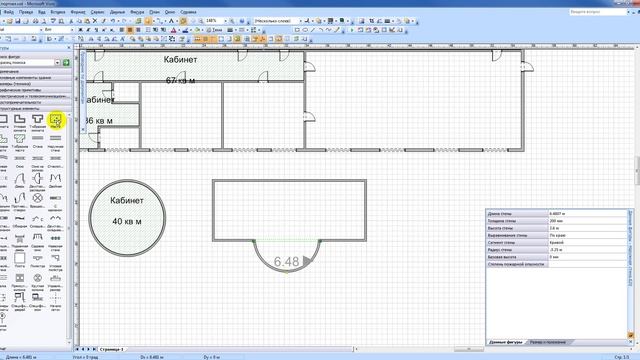Select the Ellipse drawing tool
This screenshot has width=640, height=360.
pyautogui.click(x=305, y=30)
